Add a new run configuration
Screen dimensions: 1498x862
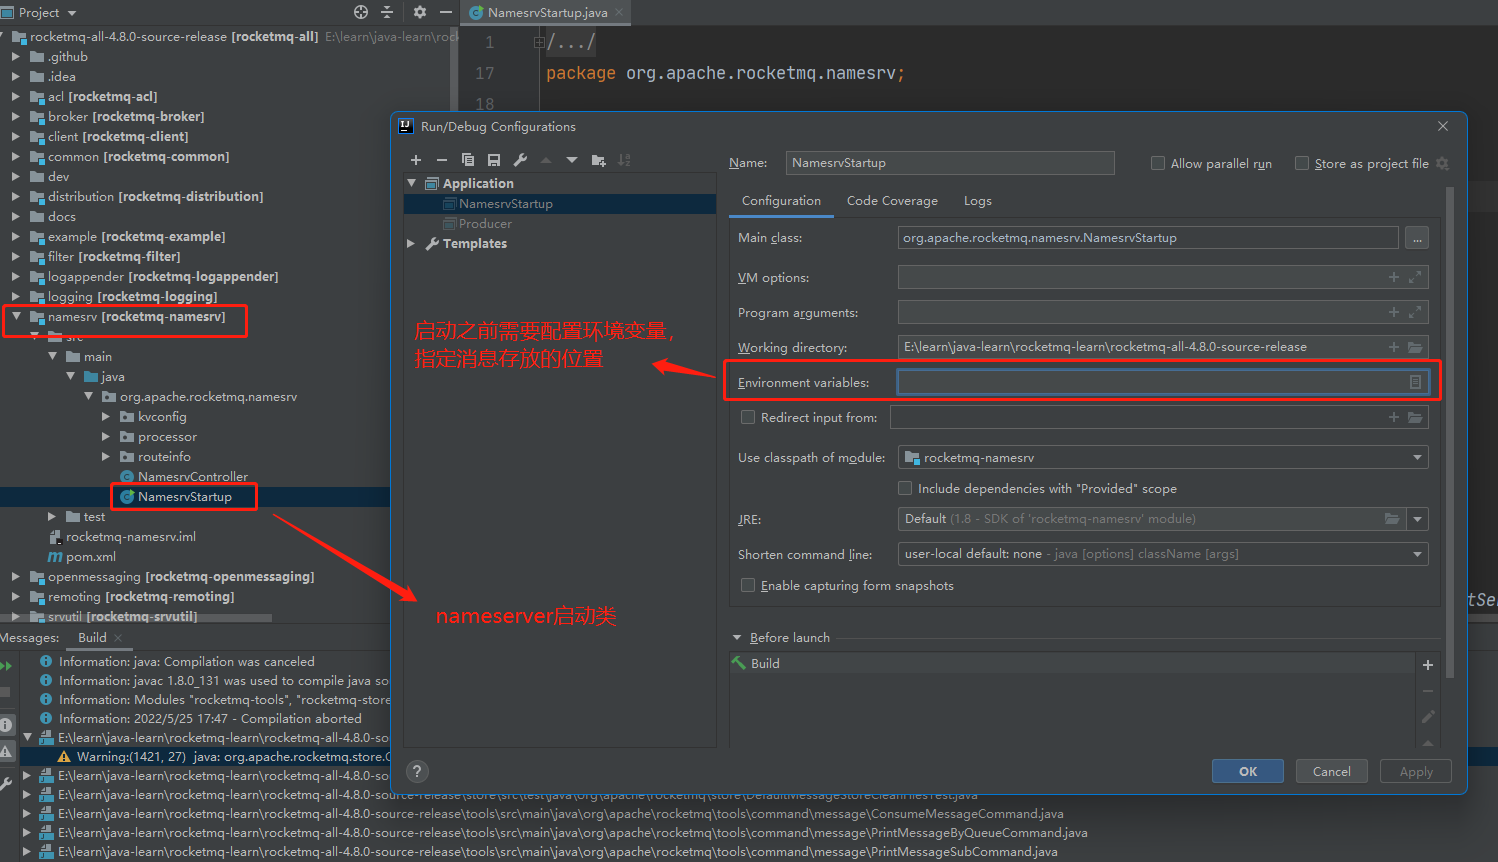(416, 160)
